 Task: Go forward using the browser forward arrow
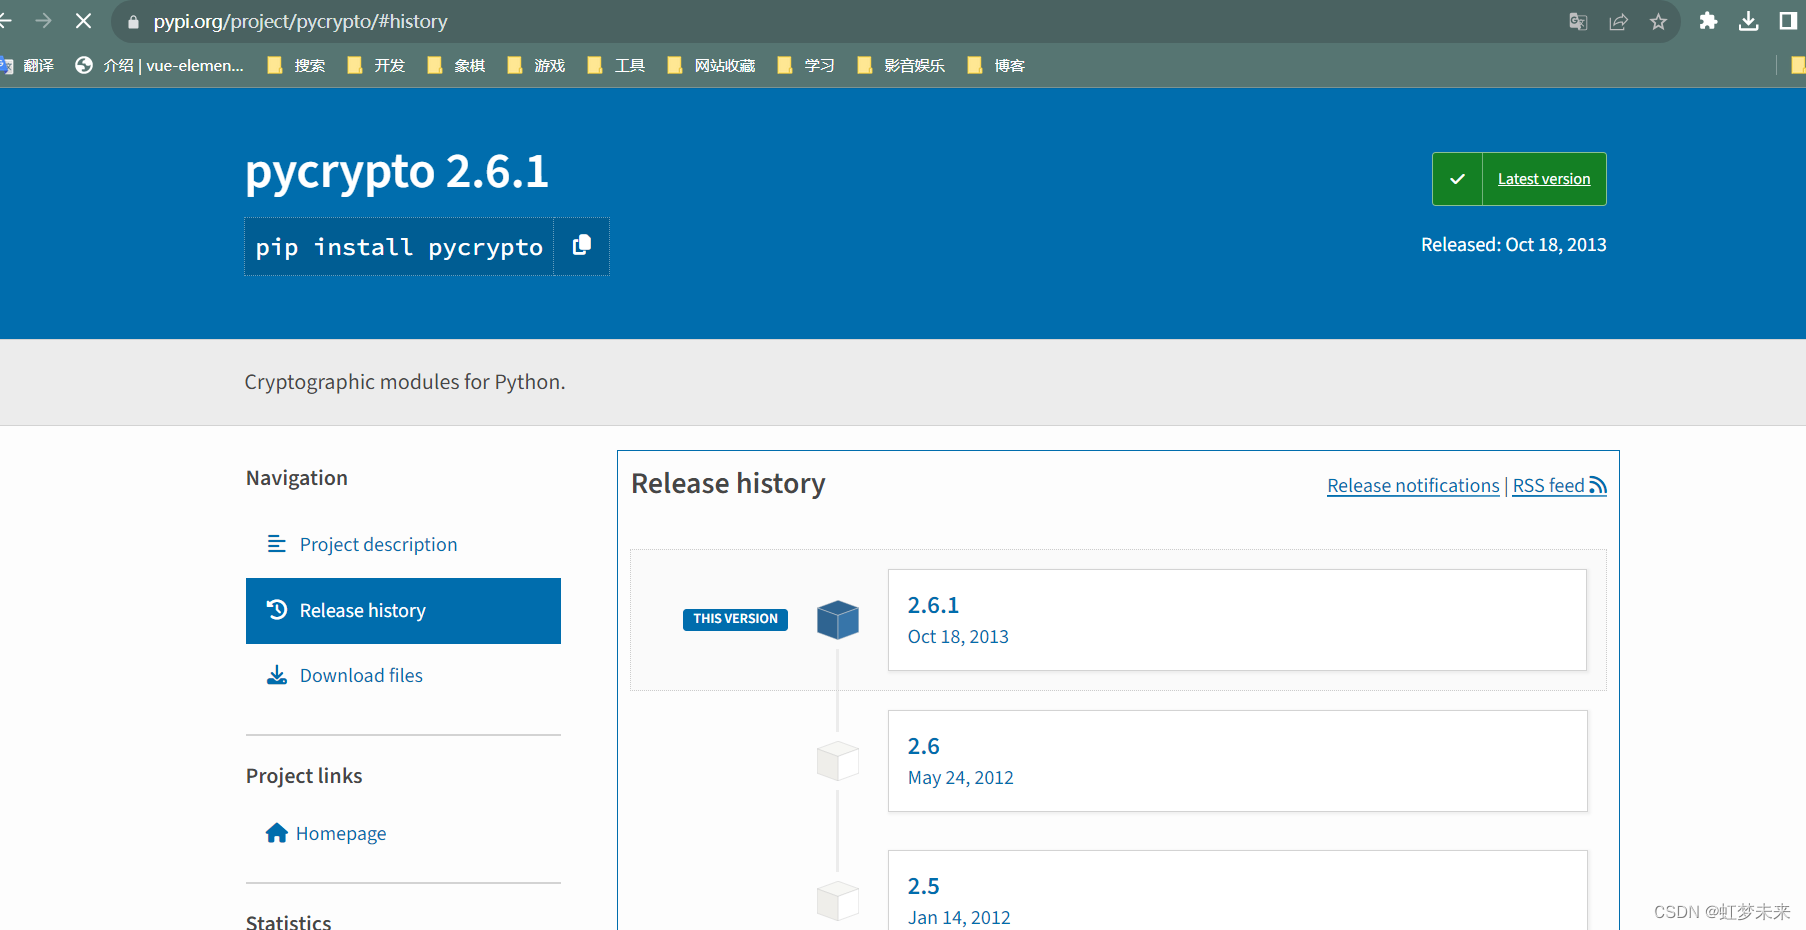43,21
